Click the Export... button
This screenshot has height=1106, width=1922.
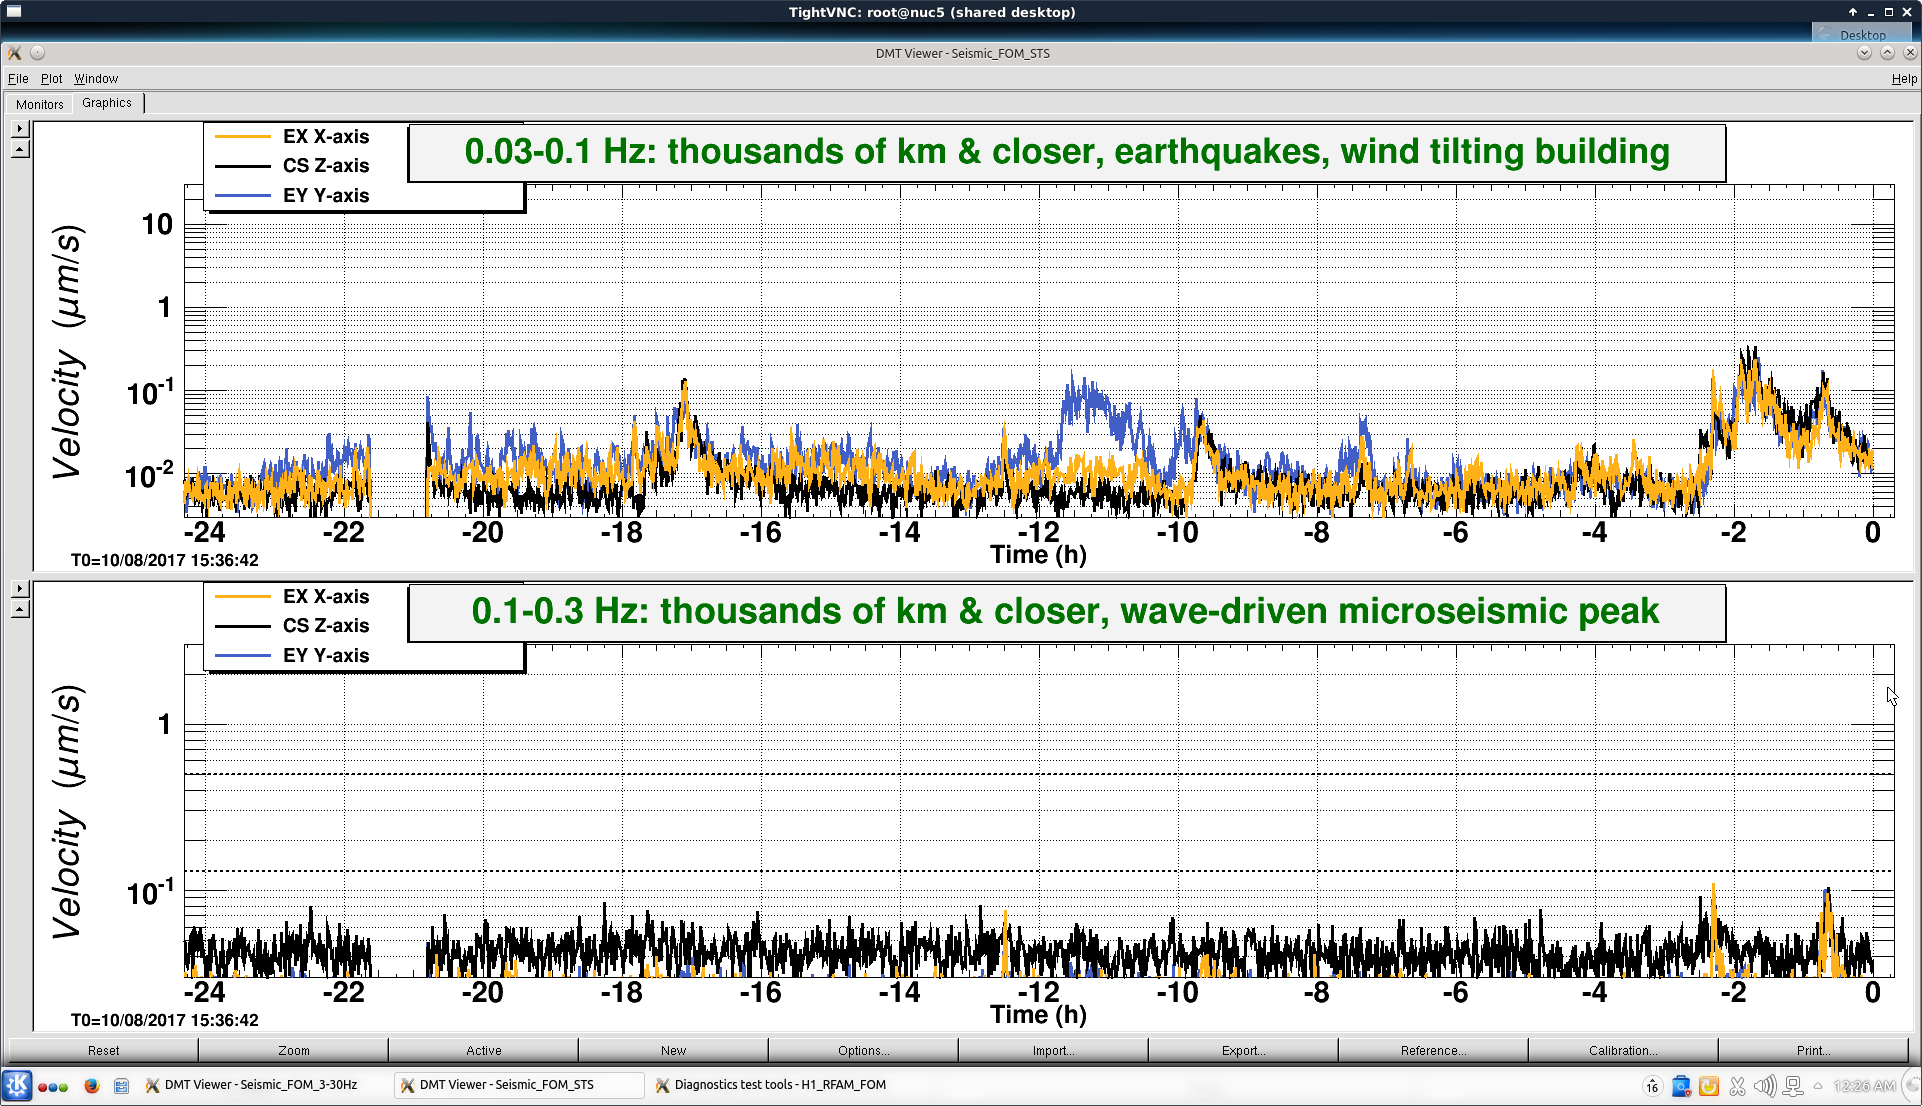tap(1243, 1050)
